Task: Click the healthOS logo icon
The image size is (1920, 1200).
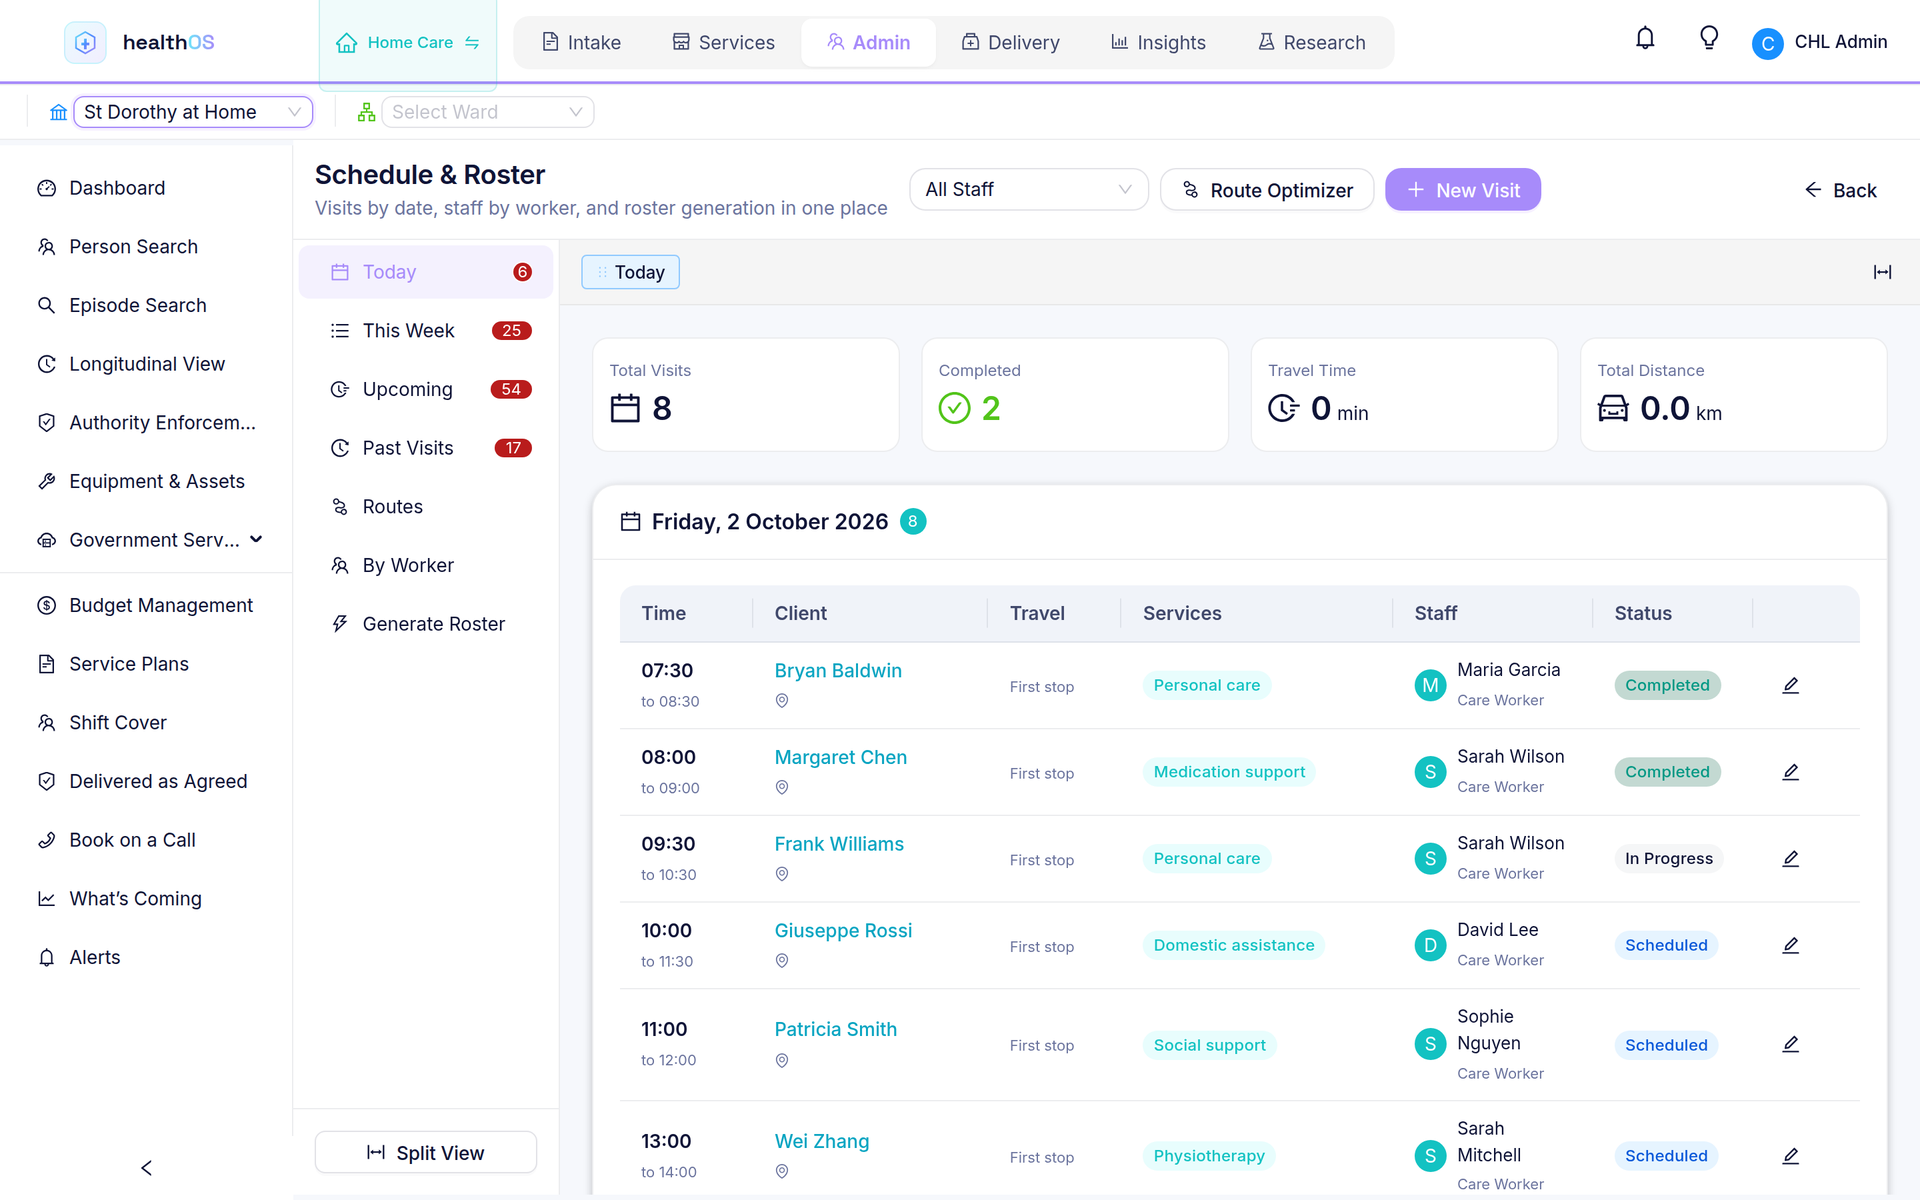Action: (85, 42)
